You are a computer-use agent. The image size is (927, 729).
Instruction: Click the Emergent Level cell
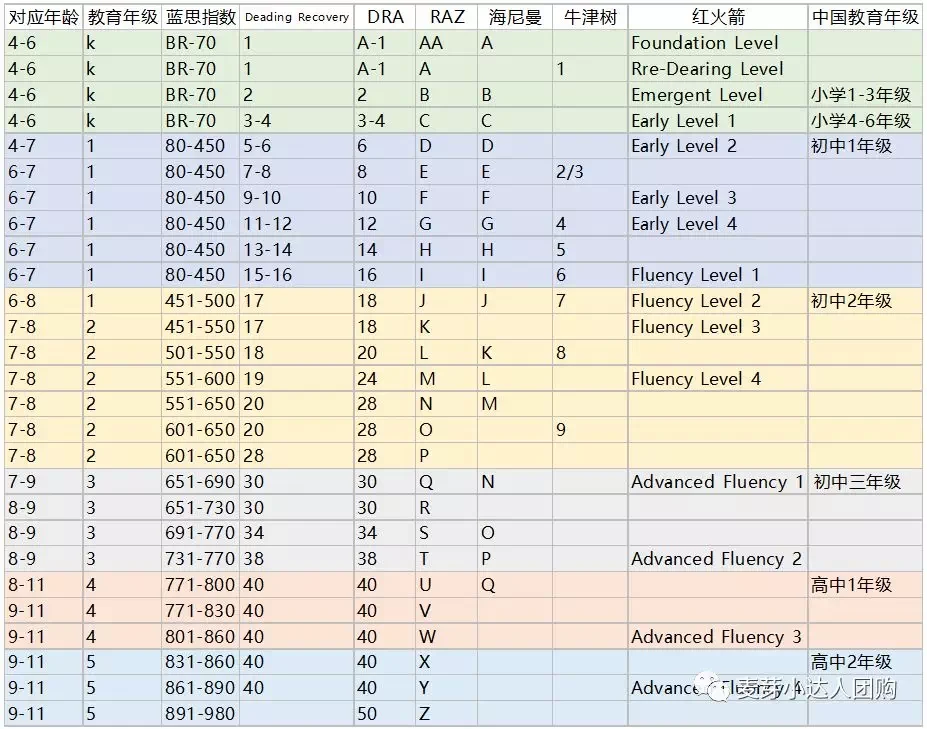tap(718, 95)
